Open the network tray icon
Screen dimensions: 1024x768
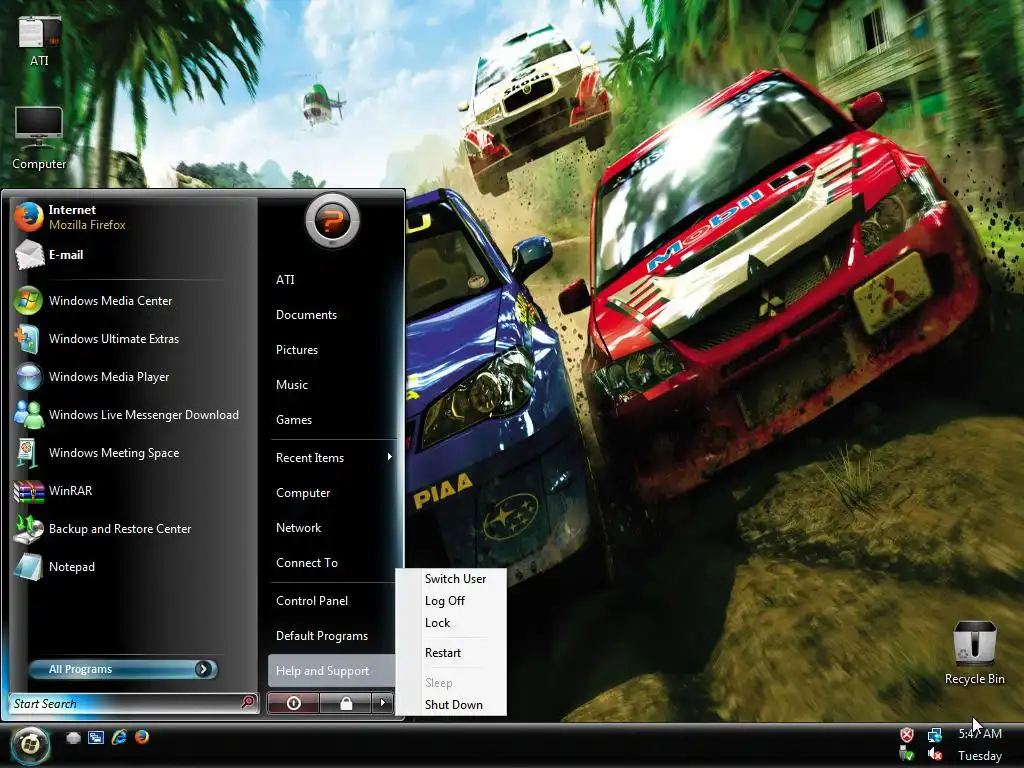coord(935,735)
